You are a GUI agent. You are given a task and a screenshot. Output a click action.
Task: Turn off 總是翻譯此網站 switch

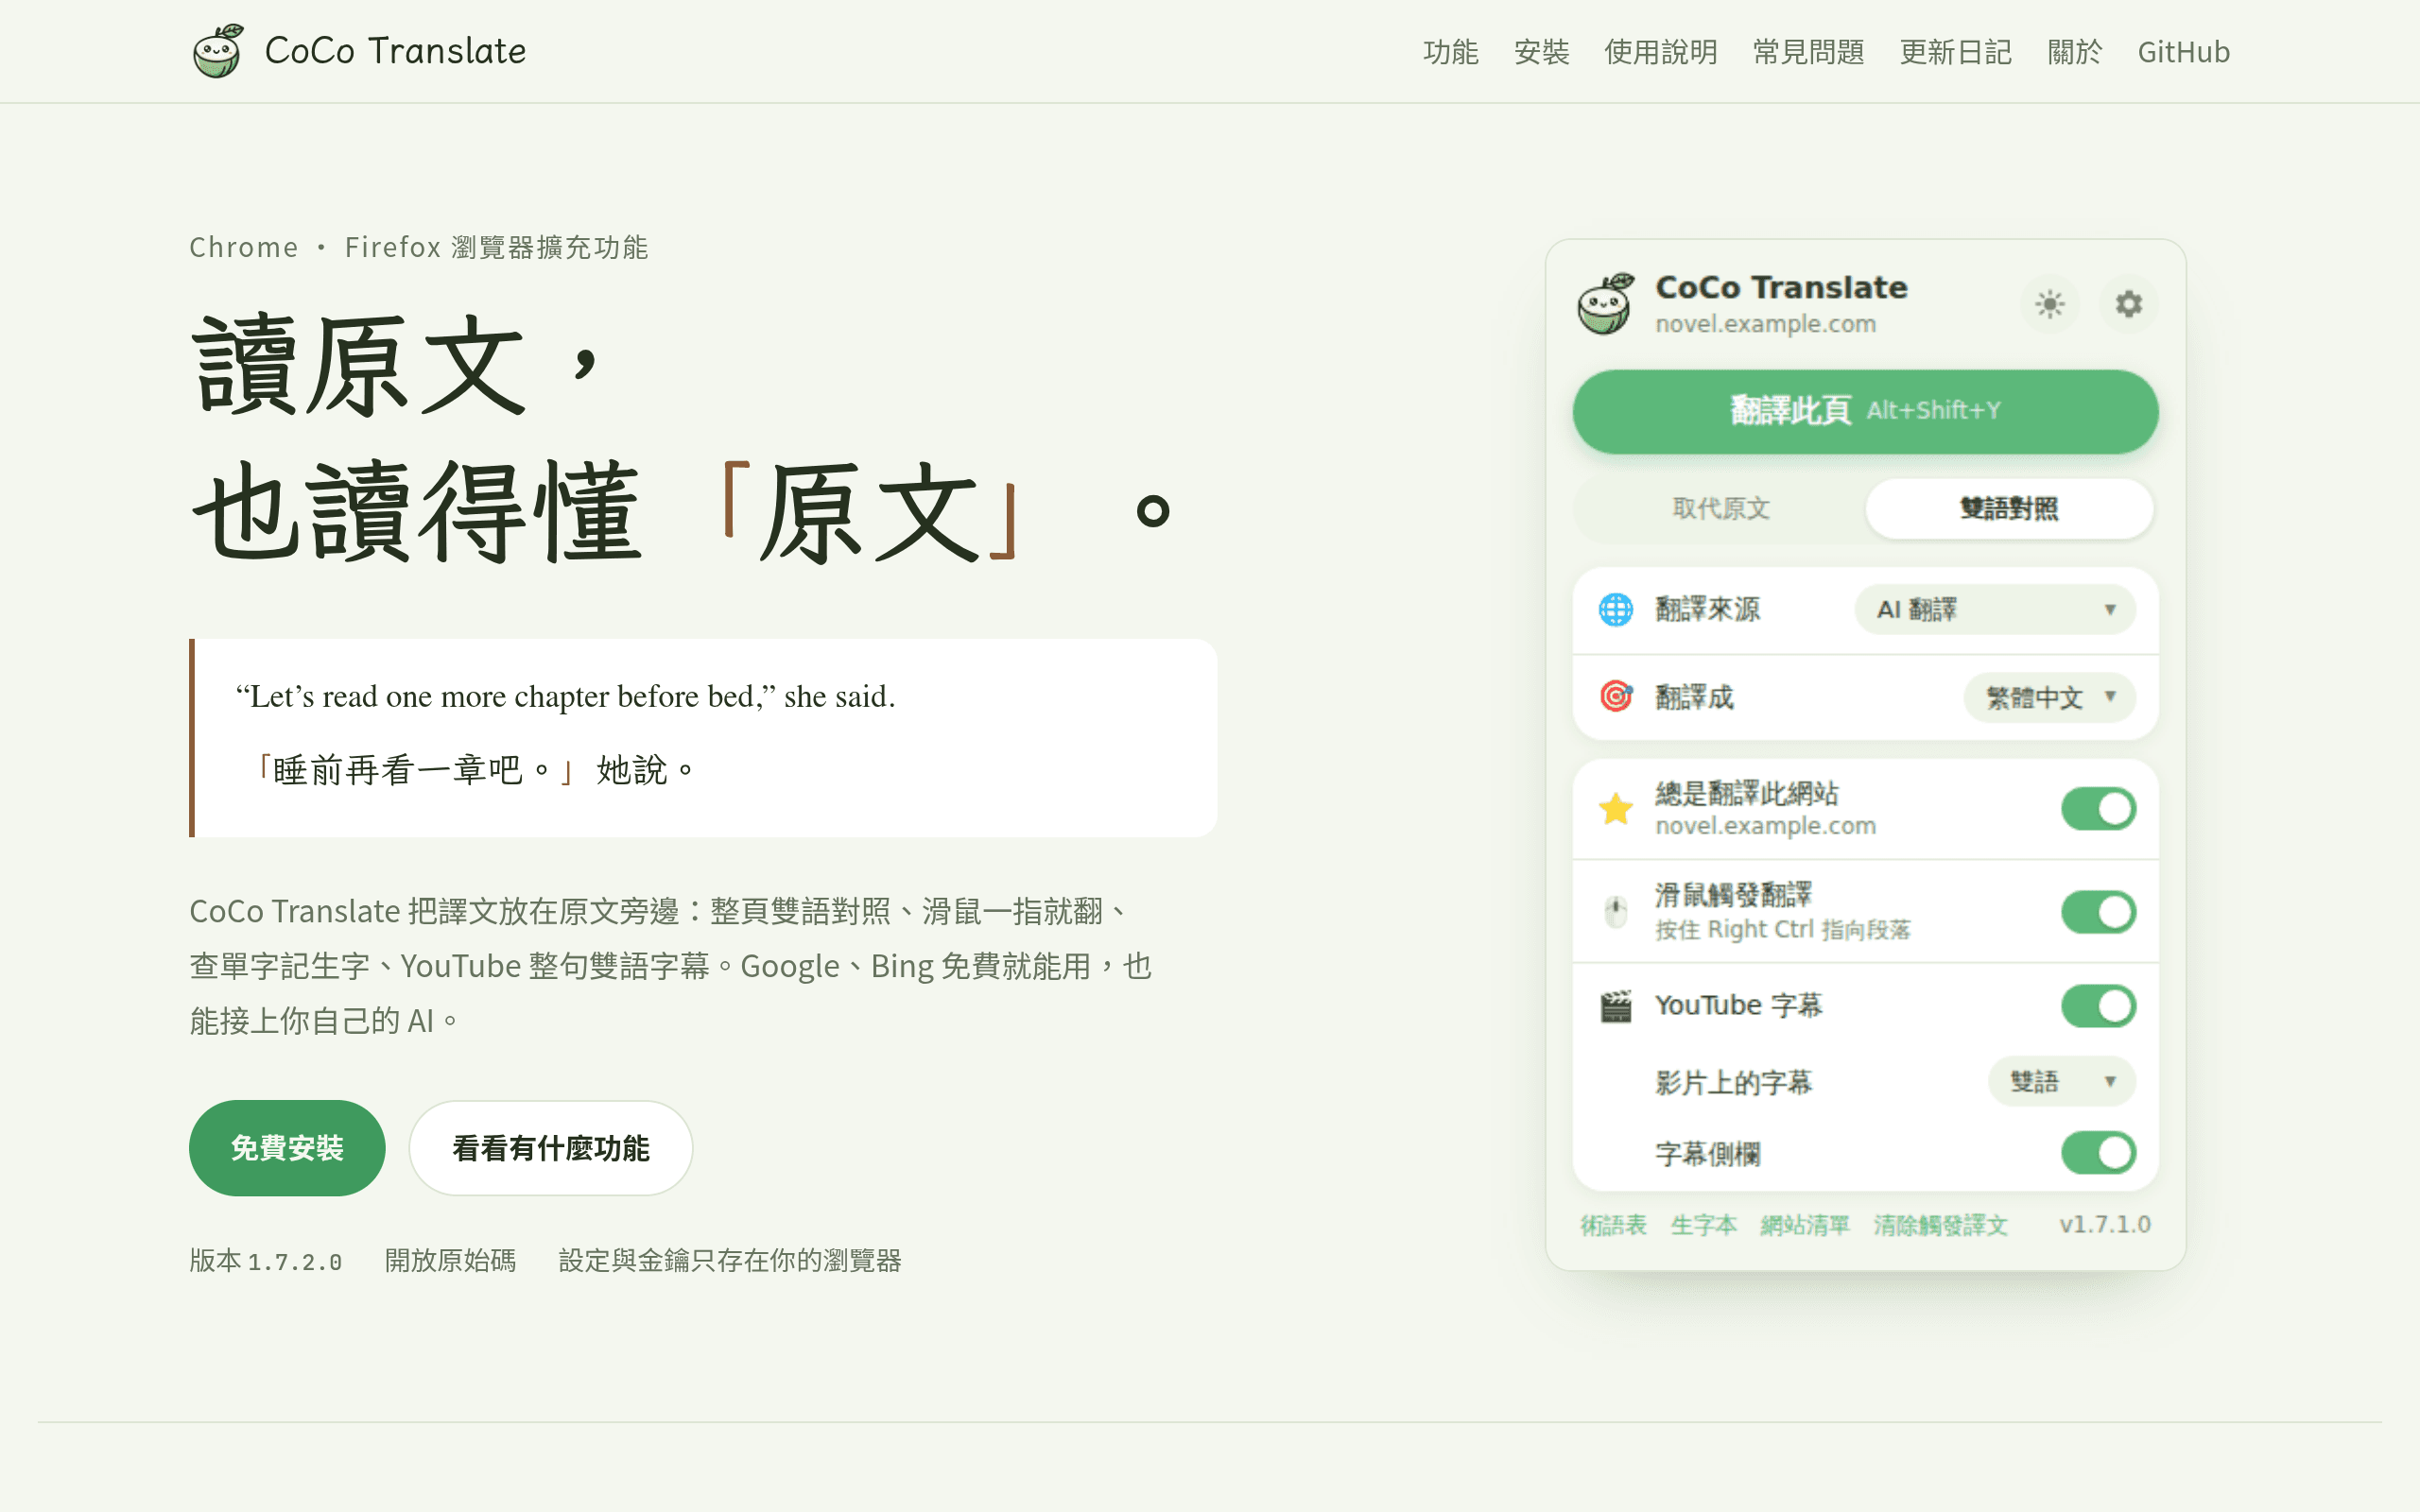pyautogui.click(x=2098, y=809)
